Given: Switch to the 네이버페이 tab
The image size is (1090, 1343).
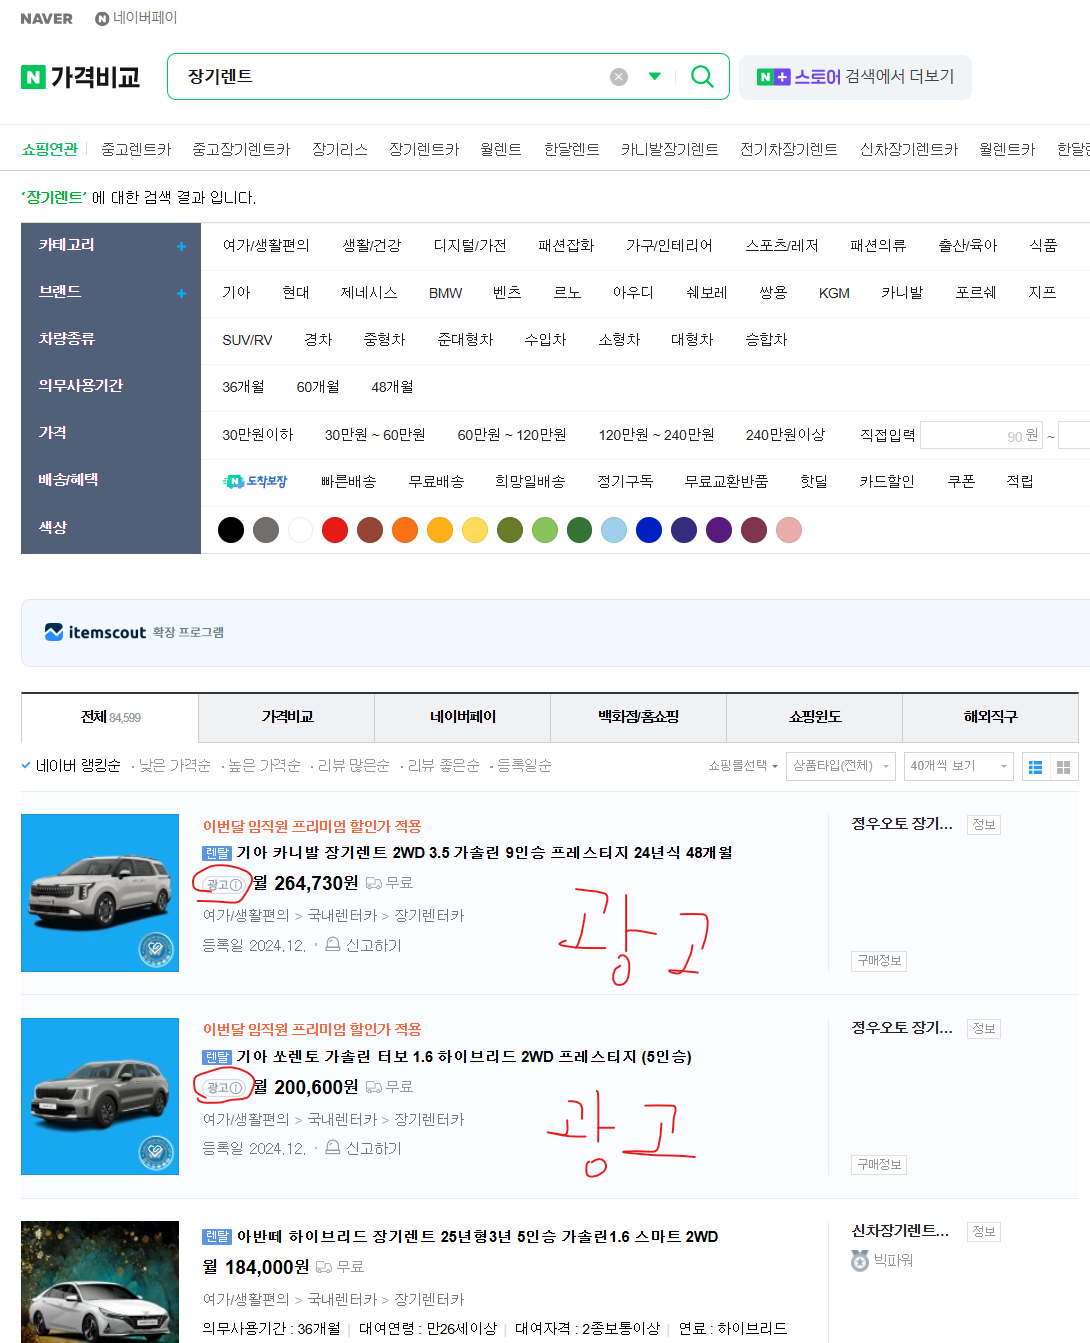Looking at the screenshot, I should 463,717.
